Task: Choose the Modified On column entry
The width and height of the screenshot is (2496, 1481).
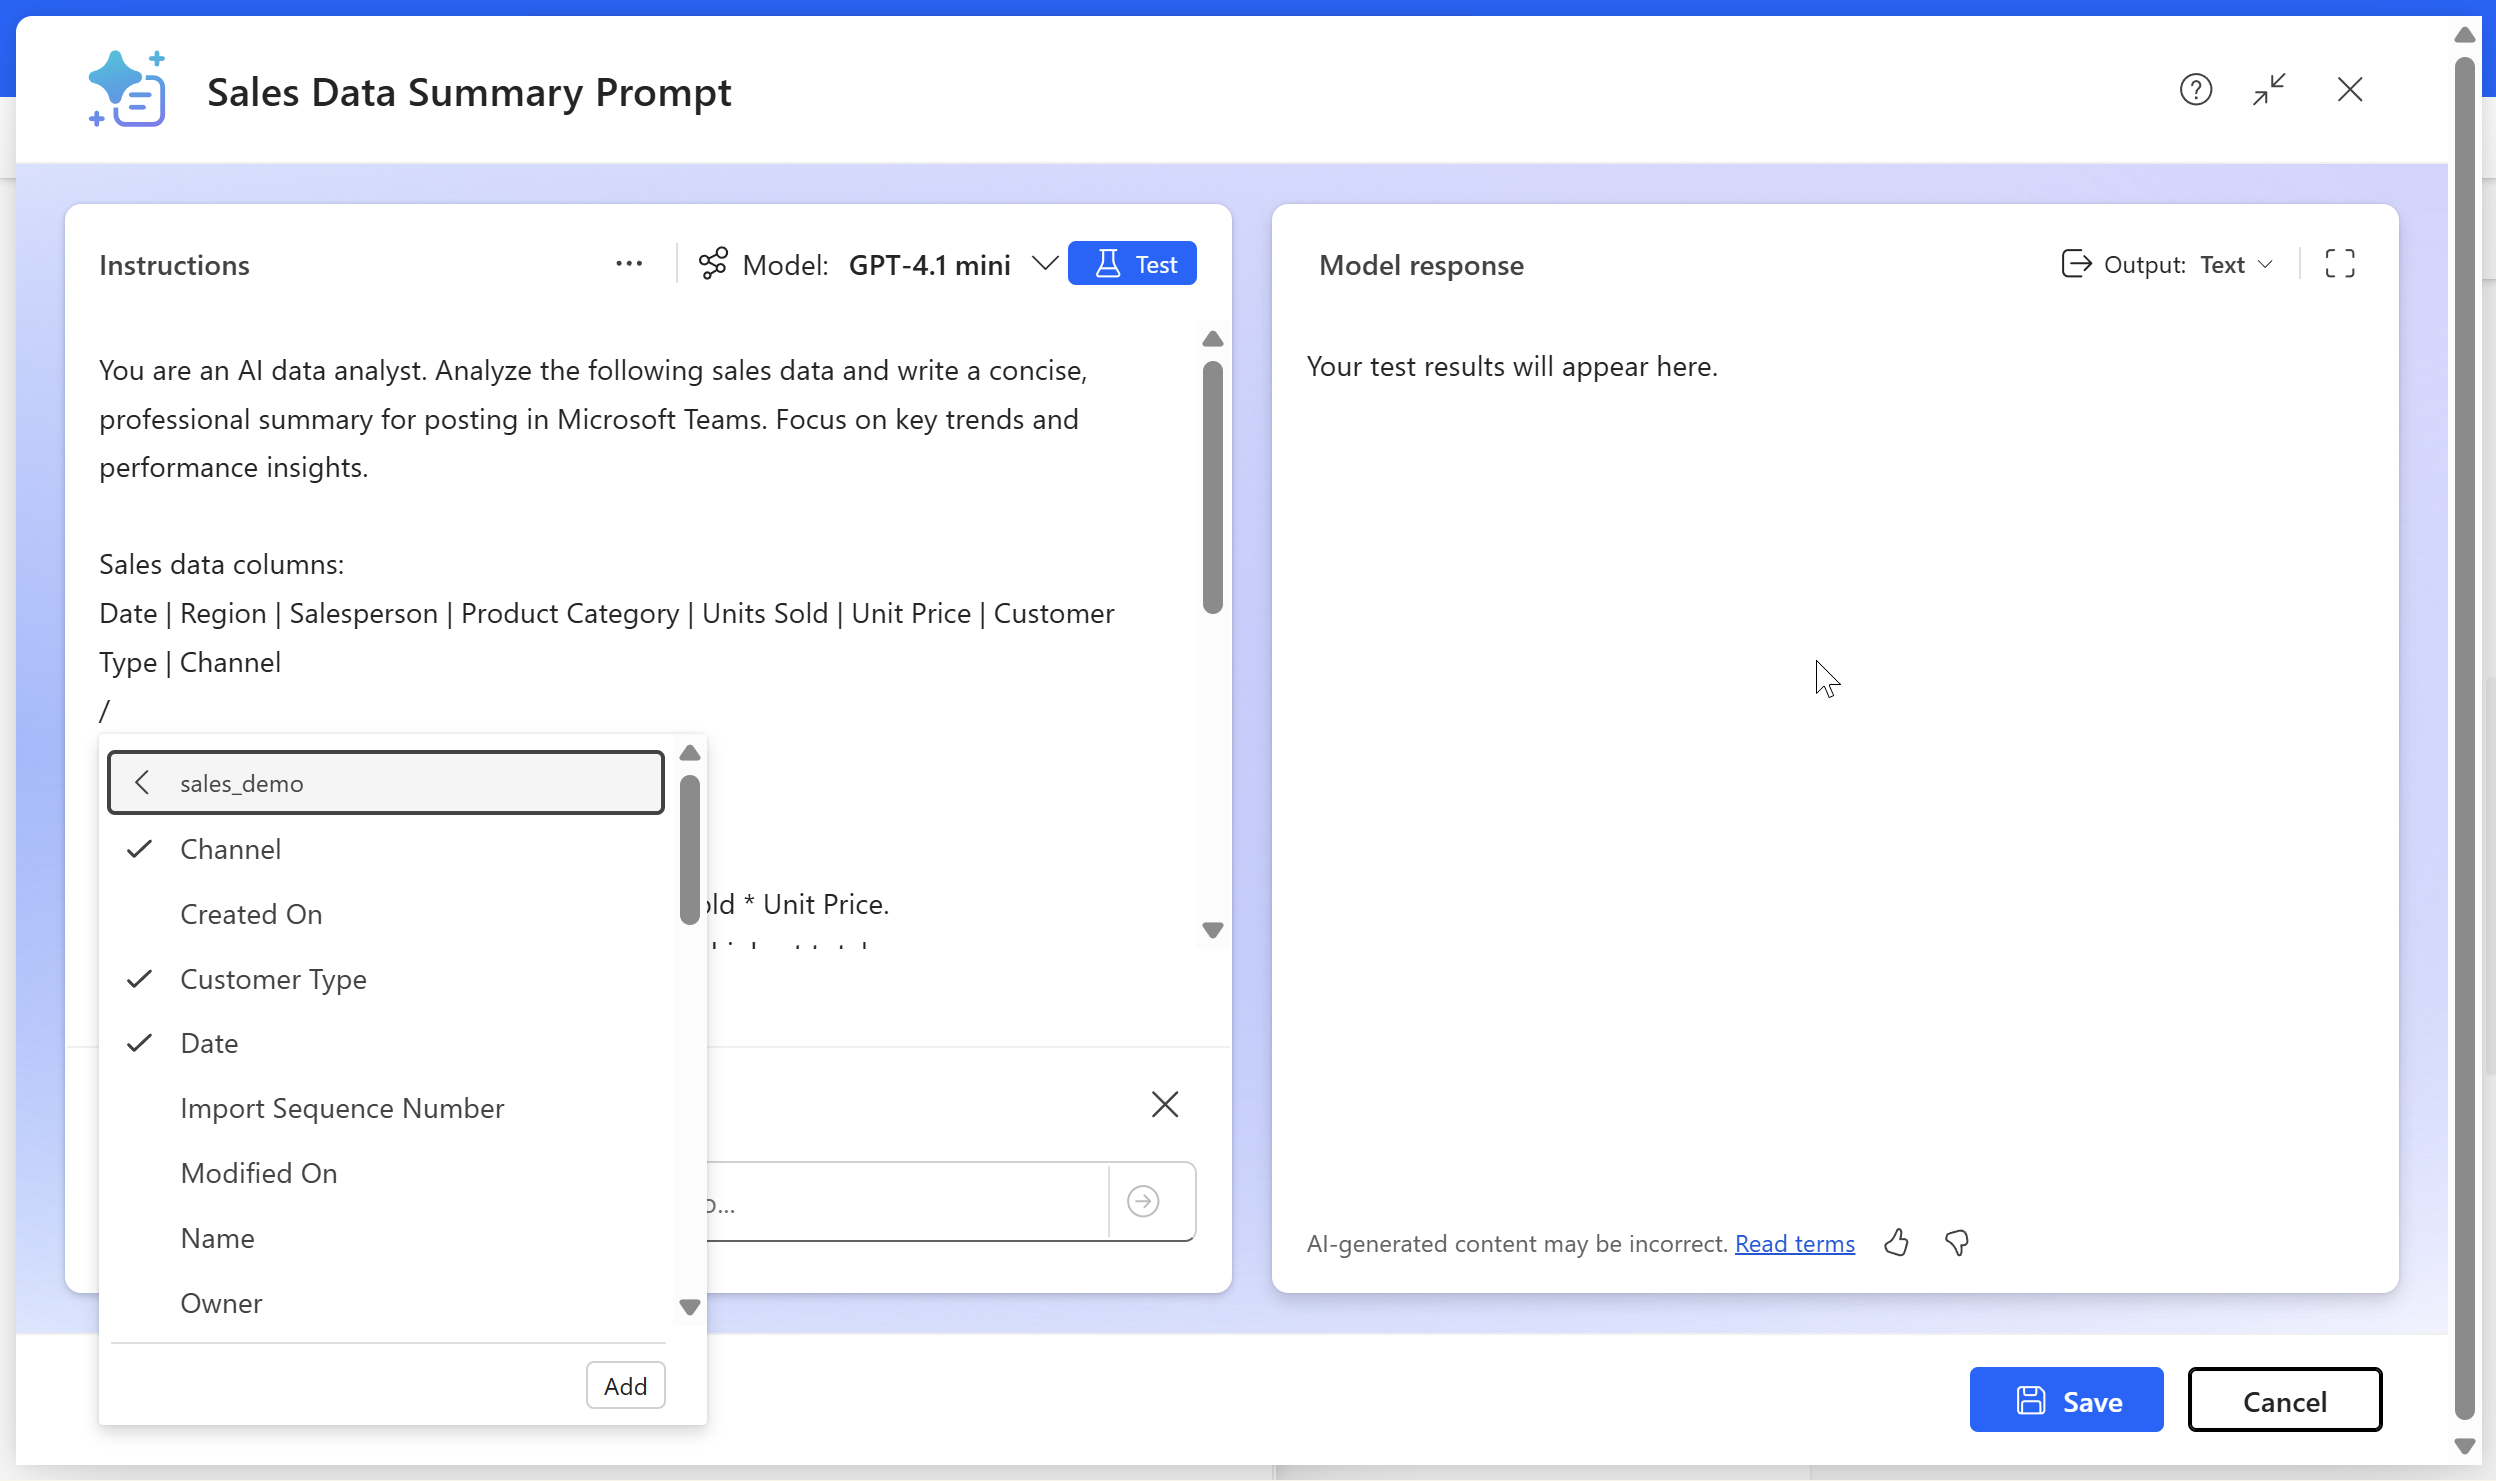Action: (x=258, y=1173)
